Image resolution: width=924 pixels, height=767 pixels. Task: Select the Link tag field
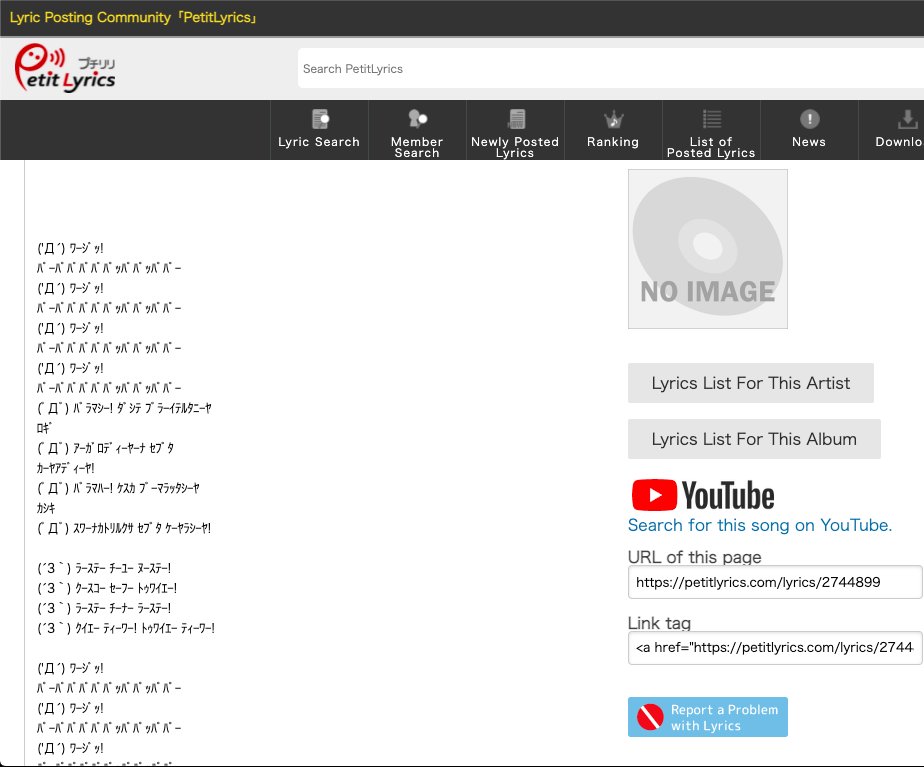(775, 647)
